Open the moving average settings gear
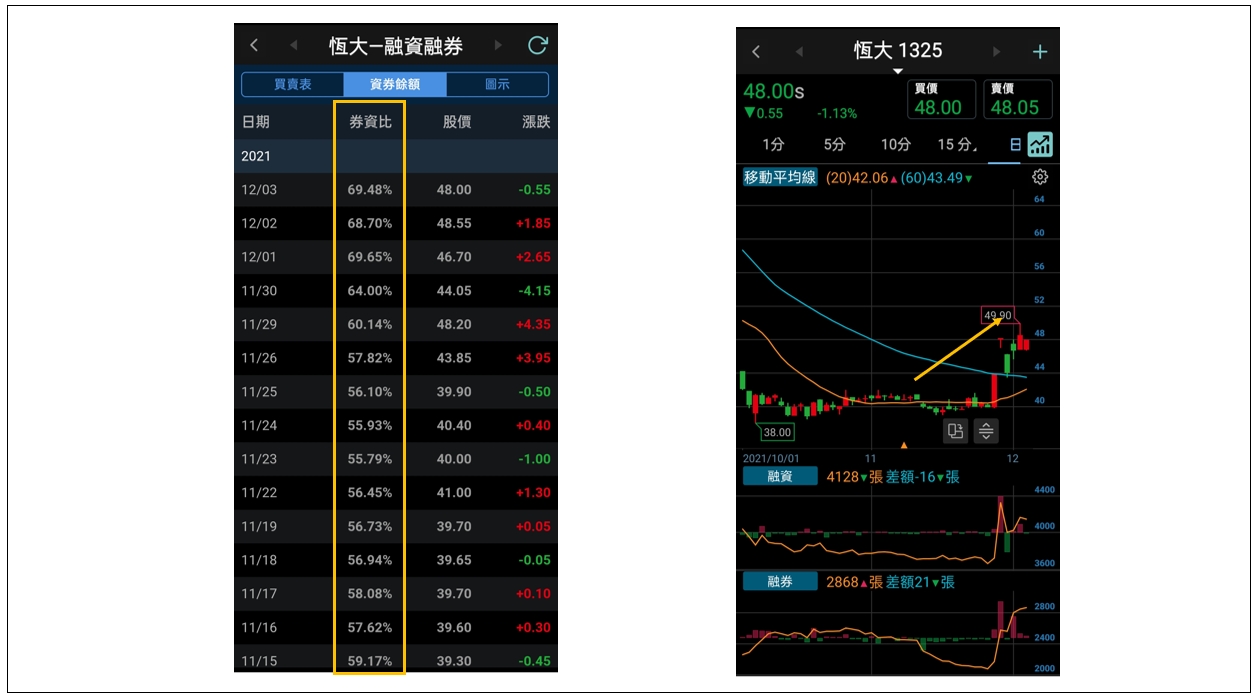 click(1040, 177)
